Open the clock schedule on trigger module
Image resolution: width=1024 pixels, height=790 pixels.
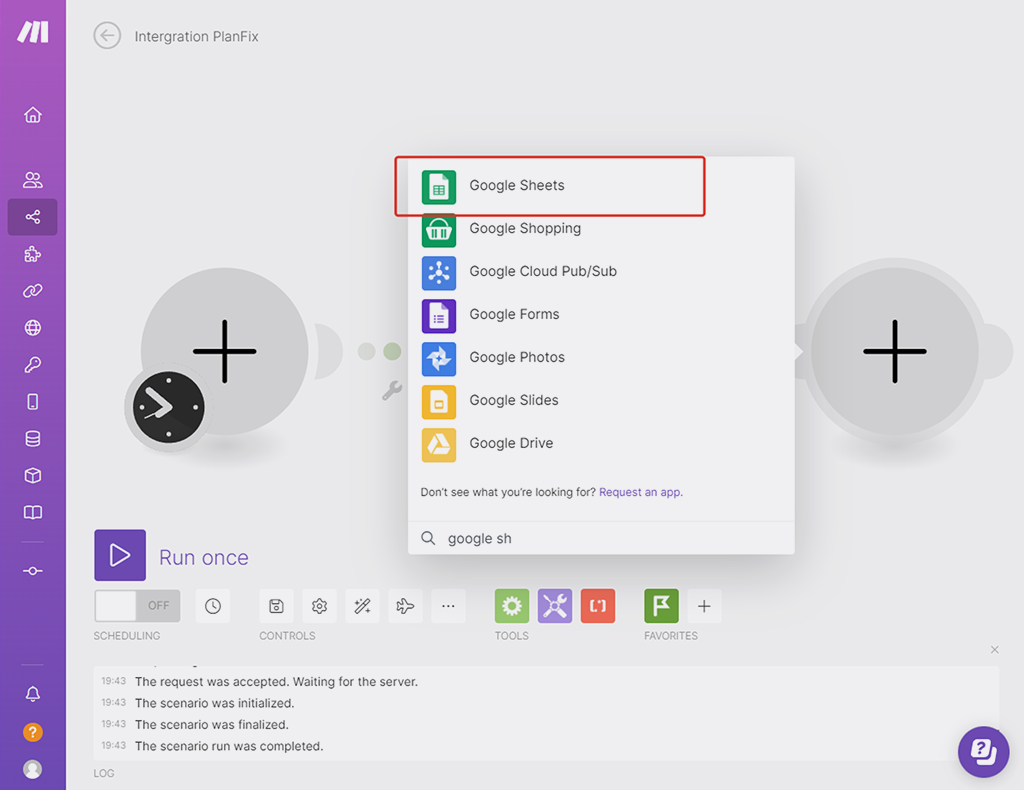click(168, 407)
